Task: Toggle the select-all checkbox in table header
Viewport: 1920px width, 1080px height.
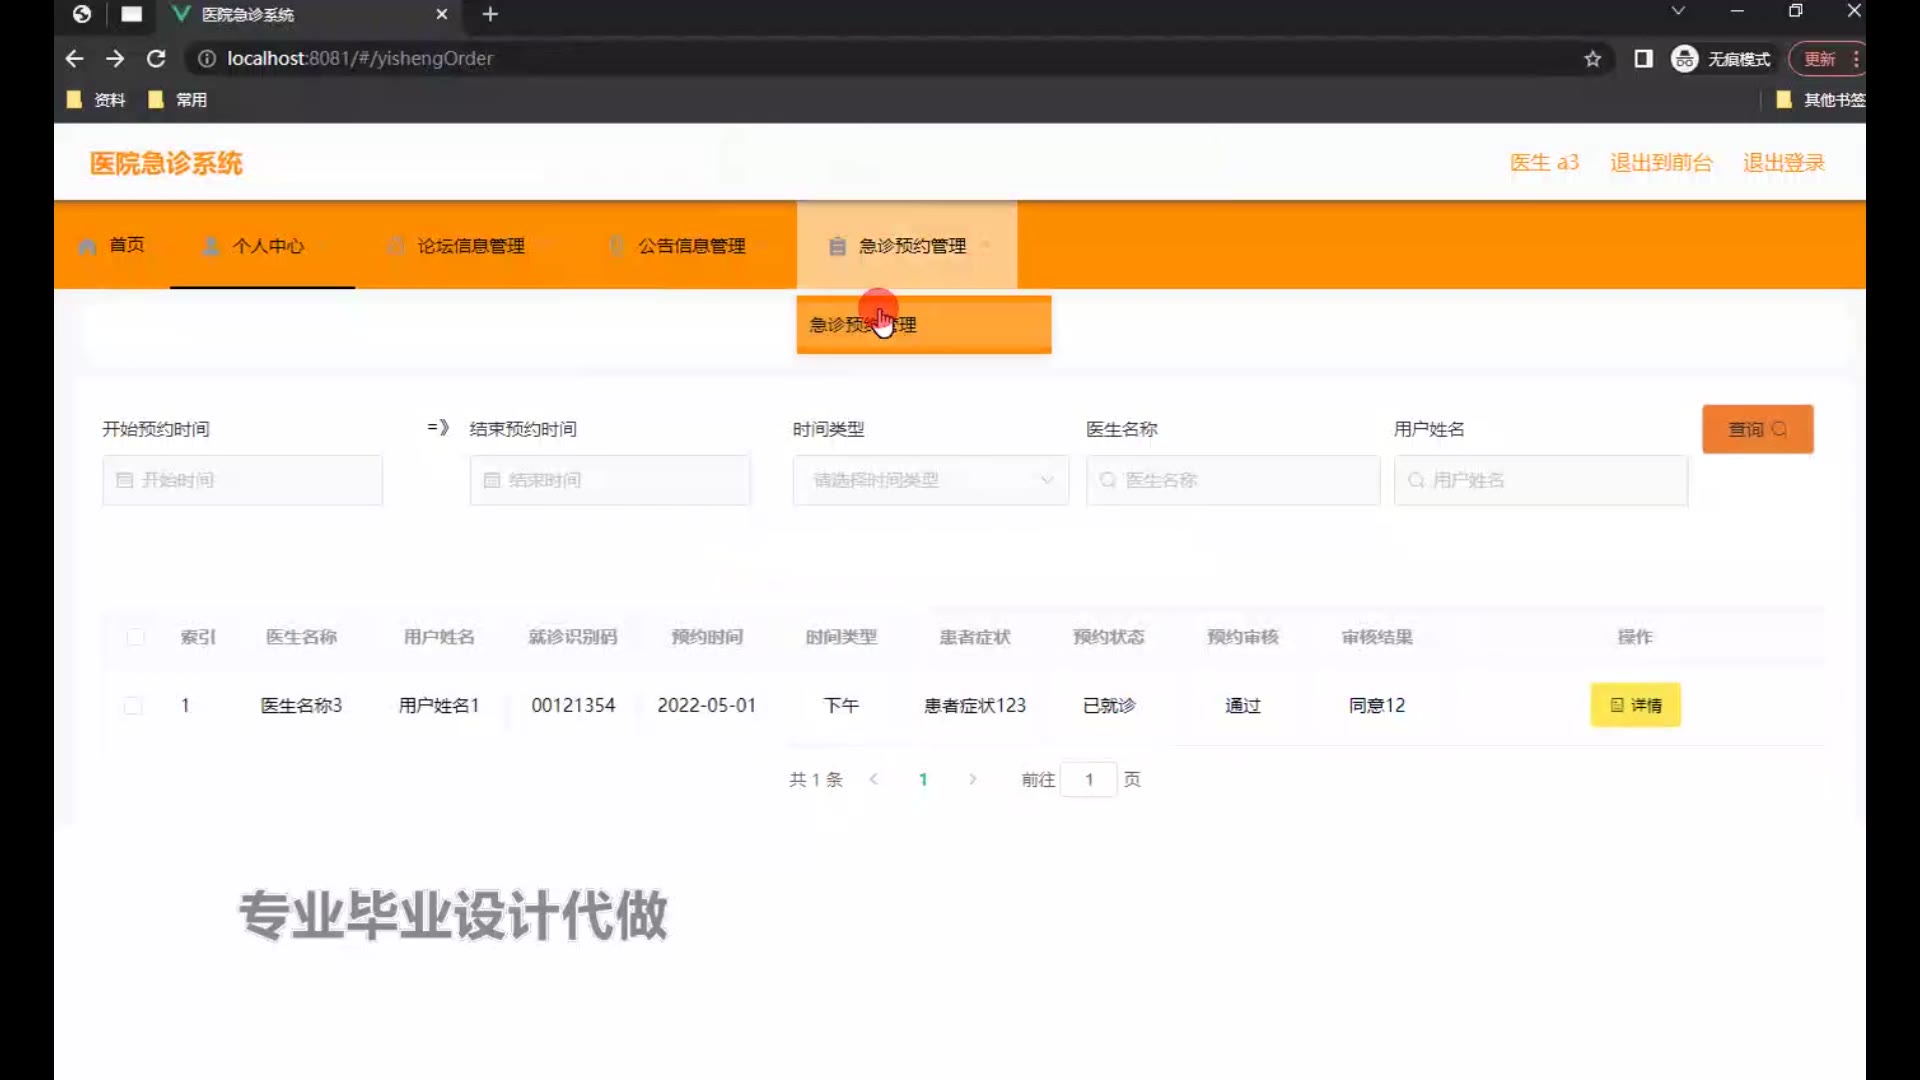Action: pos(135,637)
